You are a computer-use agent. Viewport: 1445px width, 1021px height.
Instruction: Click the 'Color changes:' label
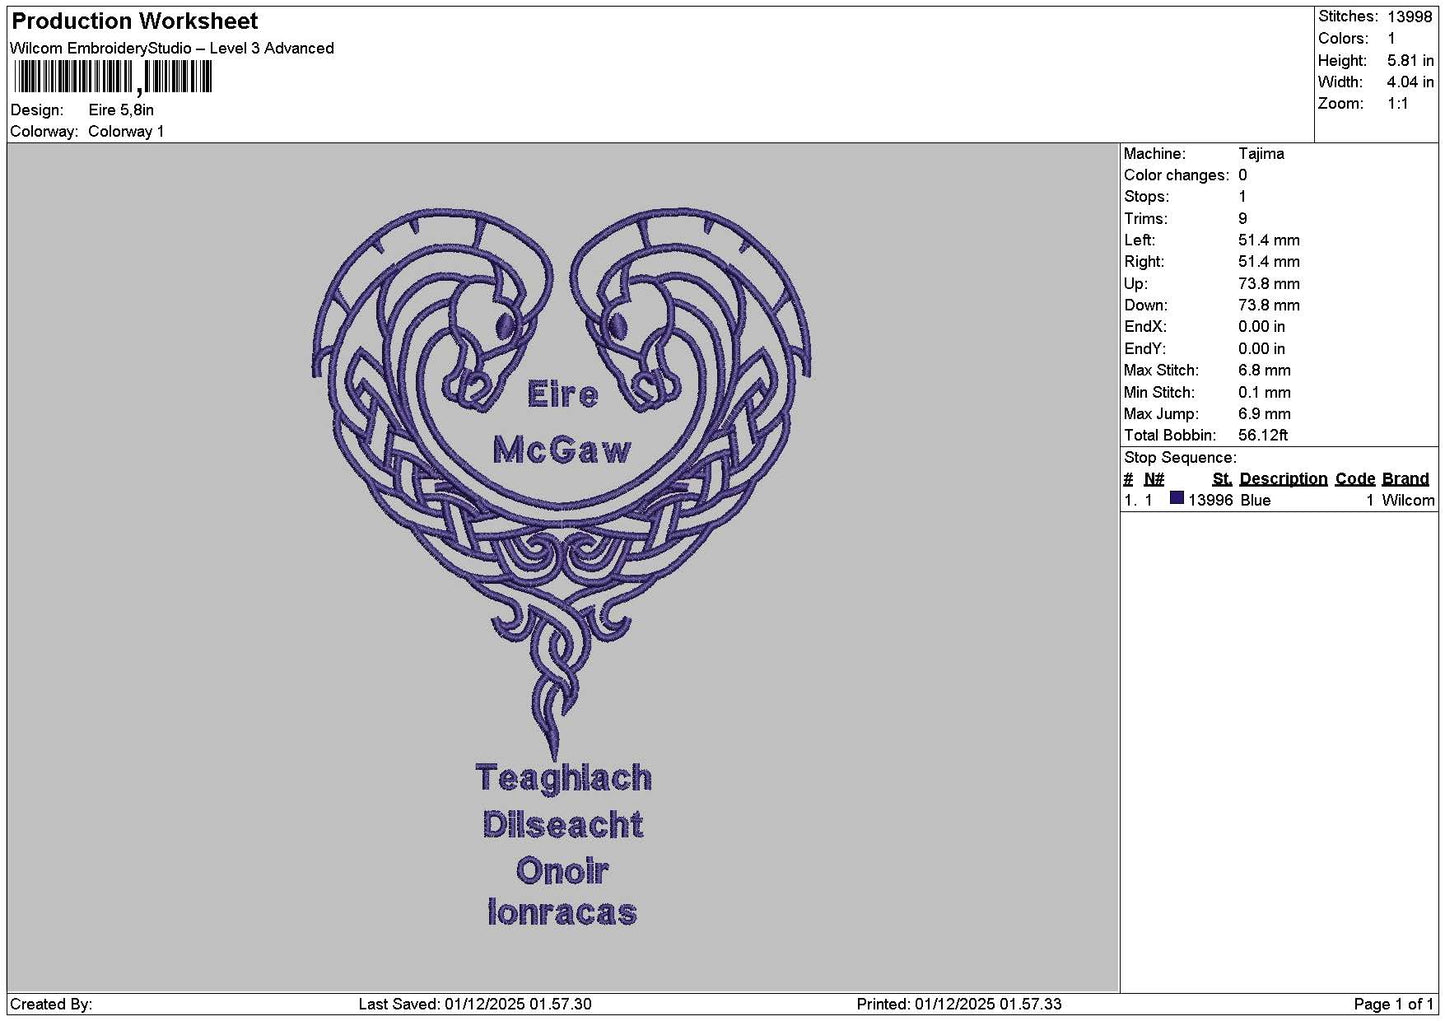(1176, 175)
